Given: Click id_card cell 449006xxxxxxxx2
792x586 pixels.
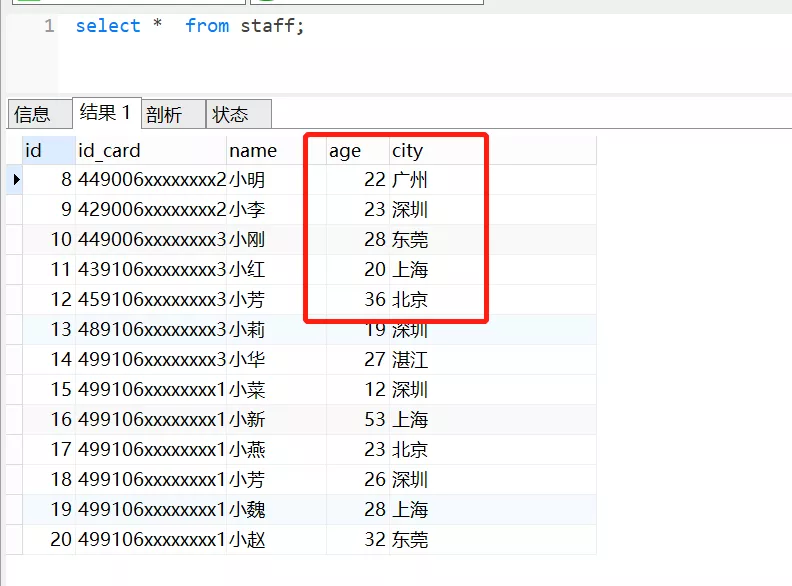Looking at the screenshot, I should (151, 180).
